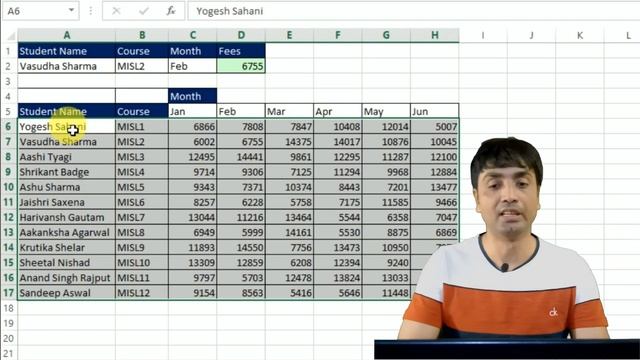This screenshot has height=360, width=640.
Task: Click cell Sheetal Nishad
Action: click(x=67, y=262)
